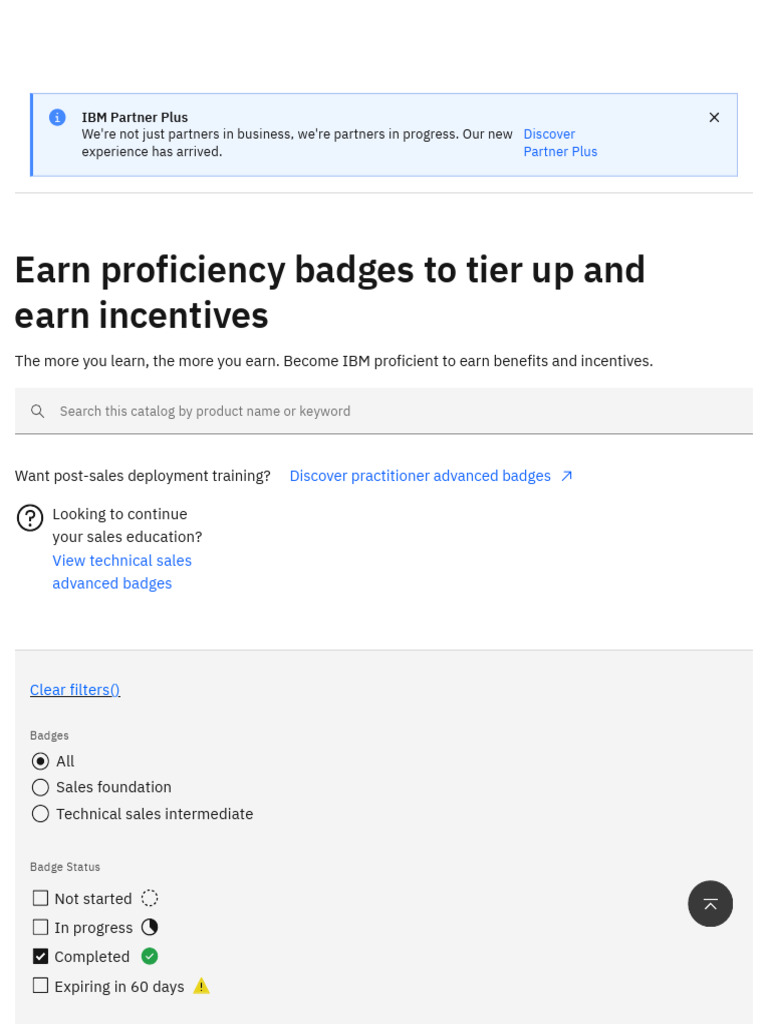Click the yellow expiring warning icon

(201, 986)
